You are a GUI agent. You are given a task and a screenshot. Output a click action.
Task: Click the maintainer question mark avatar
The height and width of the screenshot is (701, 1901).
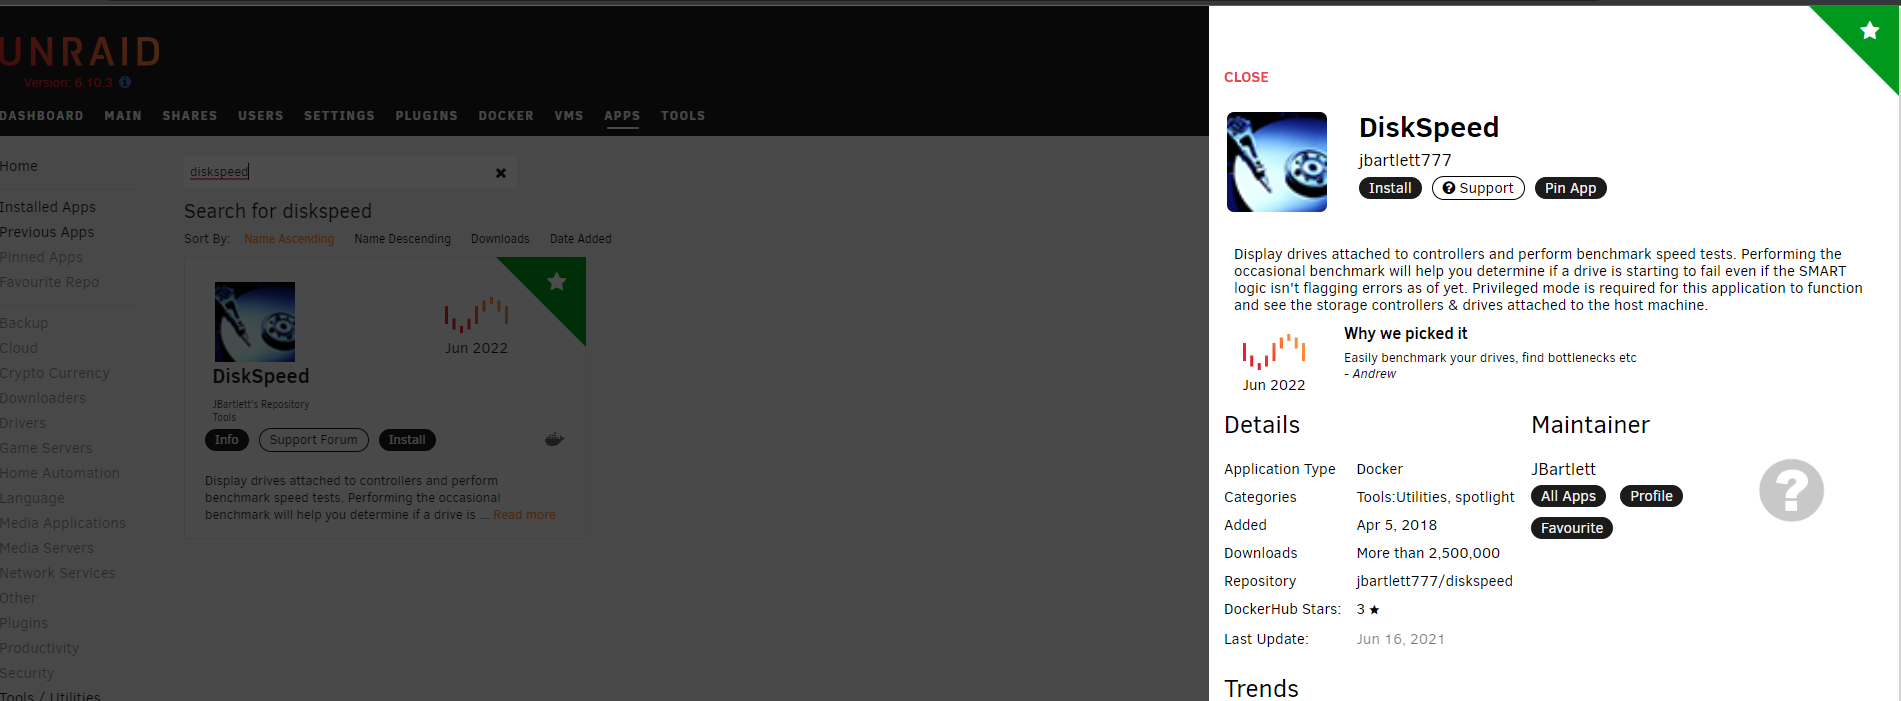(1791, 490)
